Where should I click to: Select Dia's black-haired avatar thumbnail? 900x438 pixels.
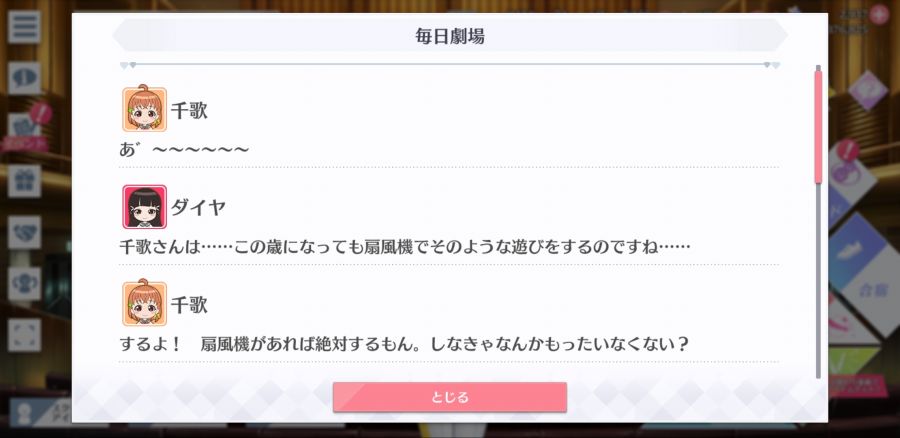click(x=145, y=207)
